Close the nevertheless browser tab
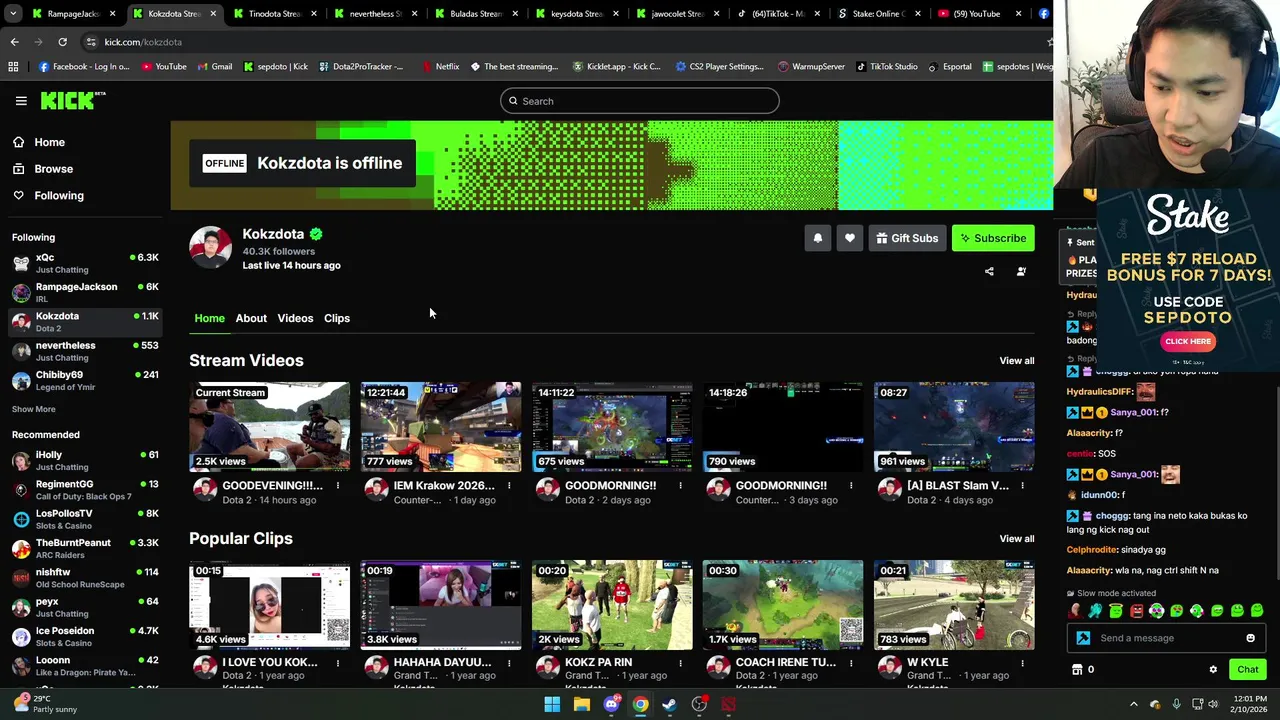The height and width of the screenshot is (720, 1280). pos(414,14)
